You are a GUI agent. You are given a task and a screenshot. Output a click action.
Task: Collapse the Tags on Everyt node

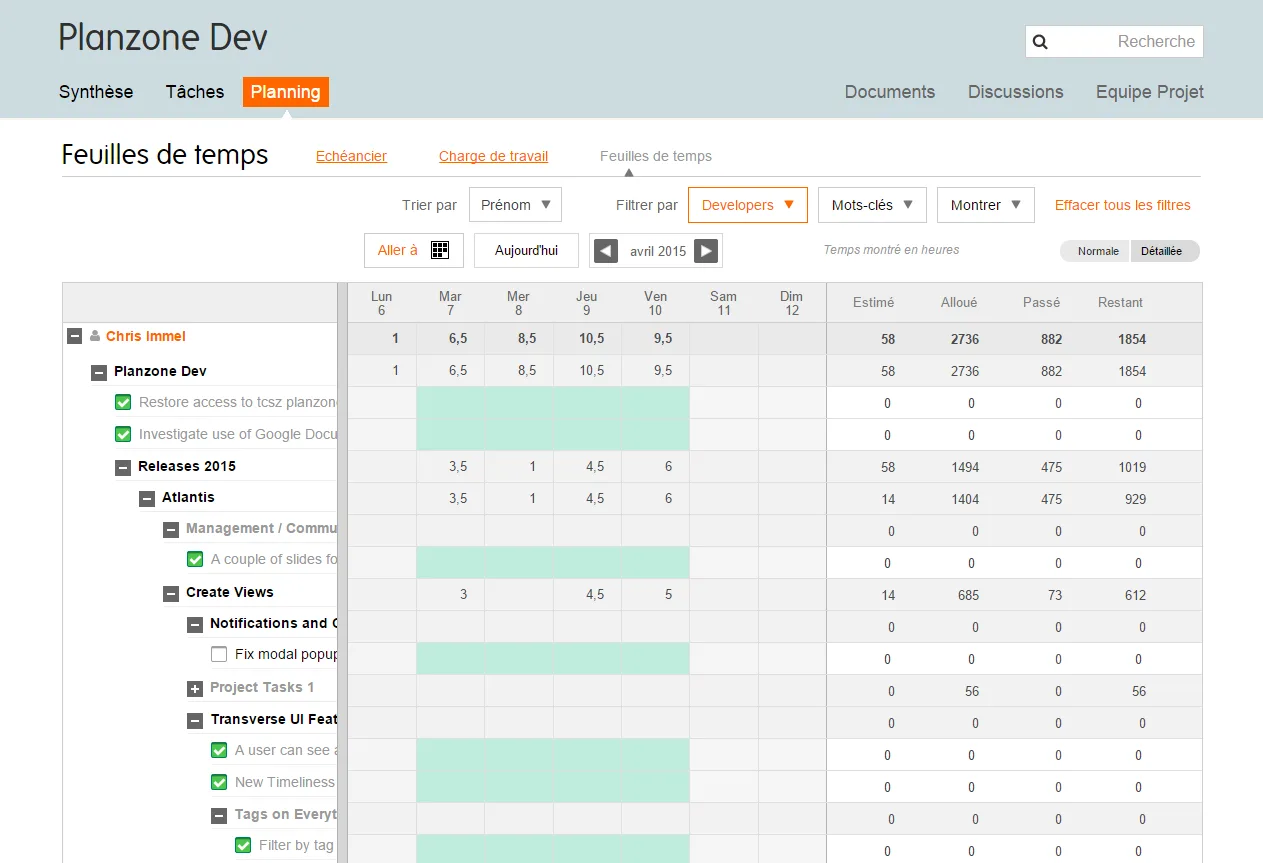(x=219, y=815)
